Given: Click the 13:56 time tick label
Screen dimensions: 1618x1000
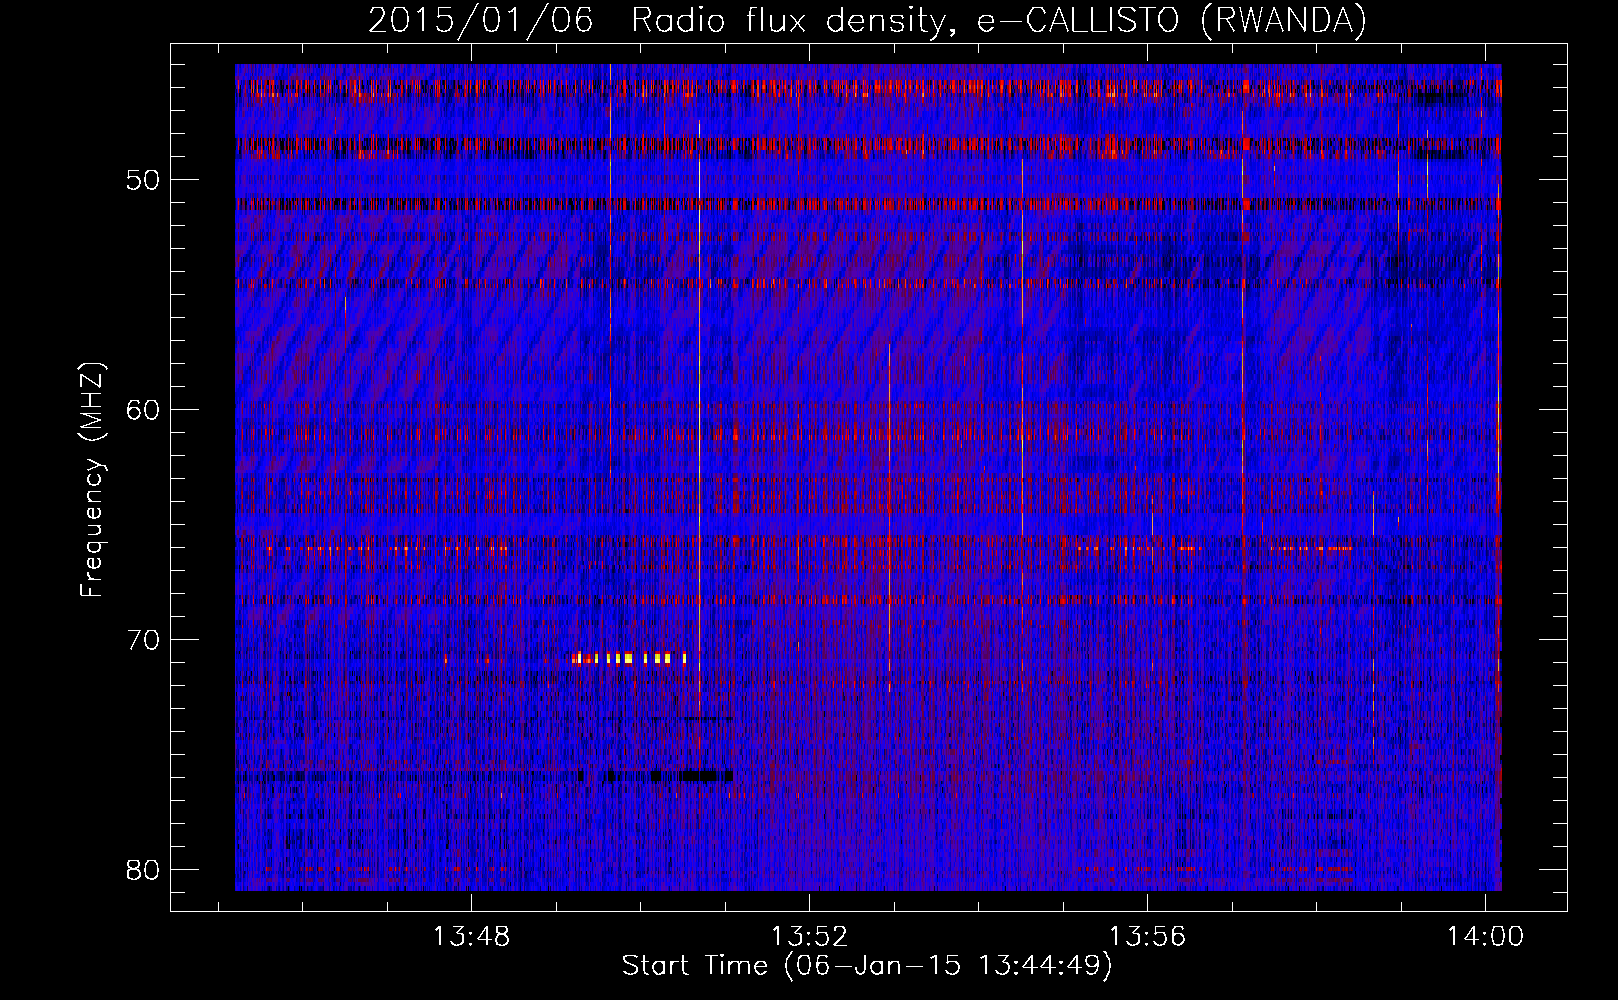Looking at the screenshot, I should point(1147,937).
